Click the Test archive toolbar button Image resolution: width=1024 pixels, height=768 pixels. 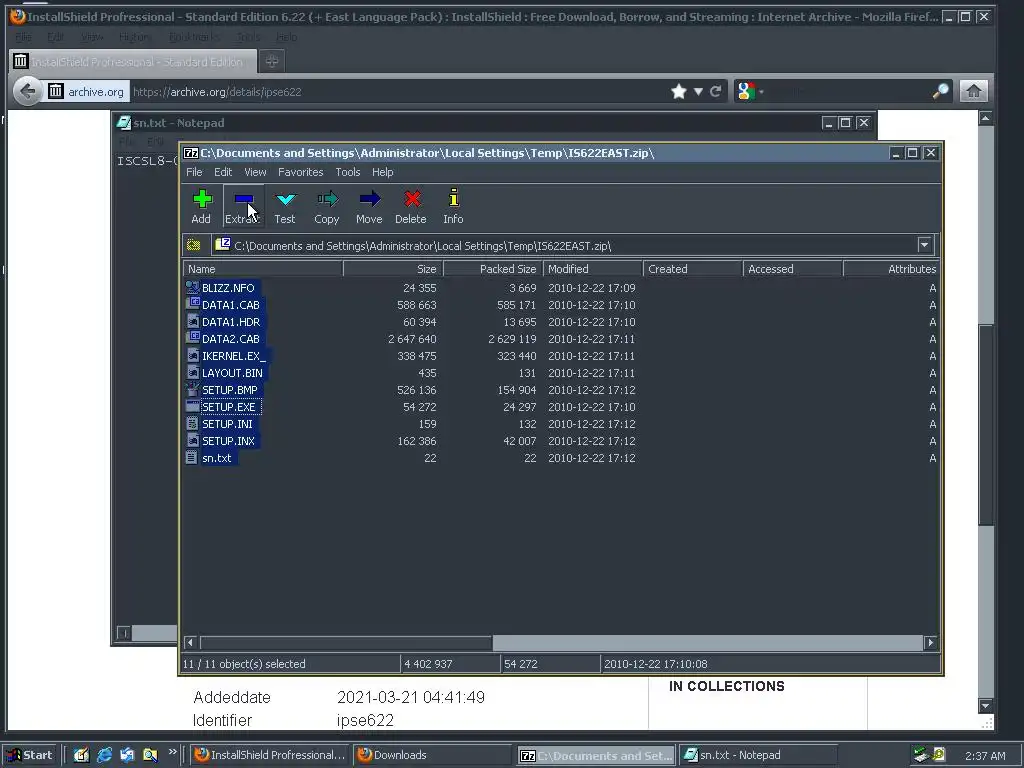click(x=285, y=206)
